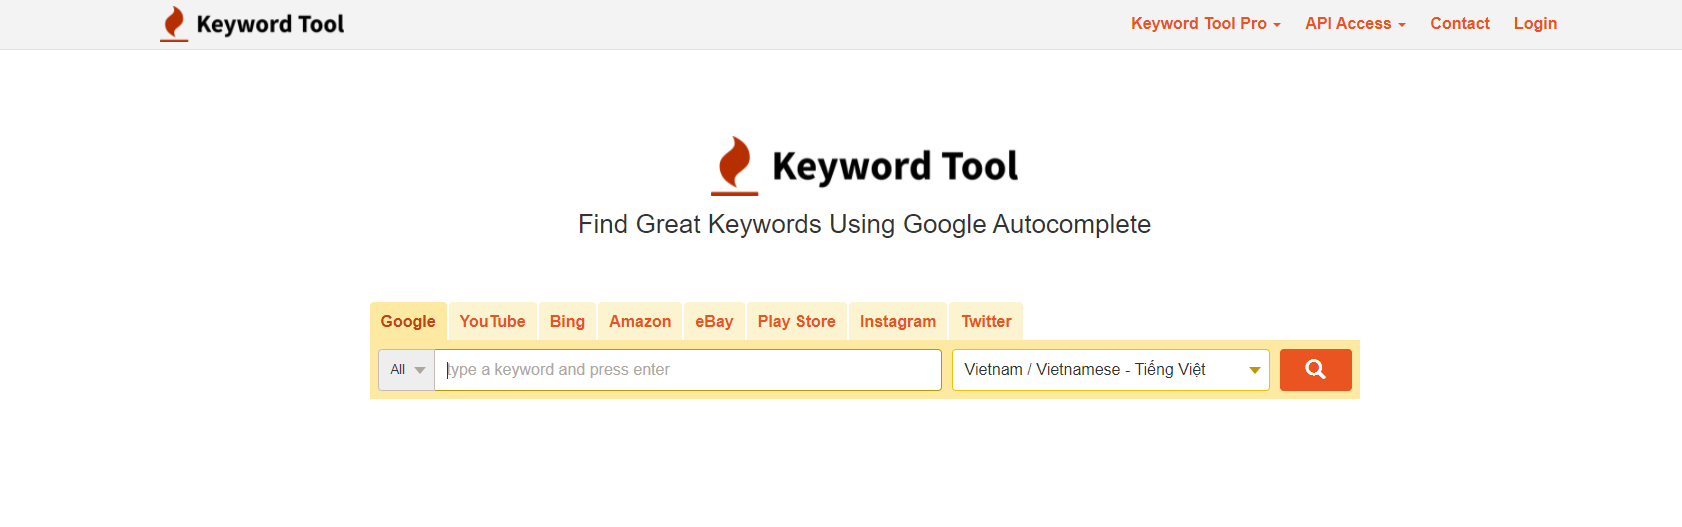Click the orange magnifier search button
This screenshot has height=527, width=1682.
1315,370
